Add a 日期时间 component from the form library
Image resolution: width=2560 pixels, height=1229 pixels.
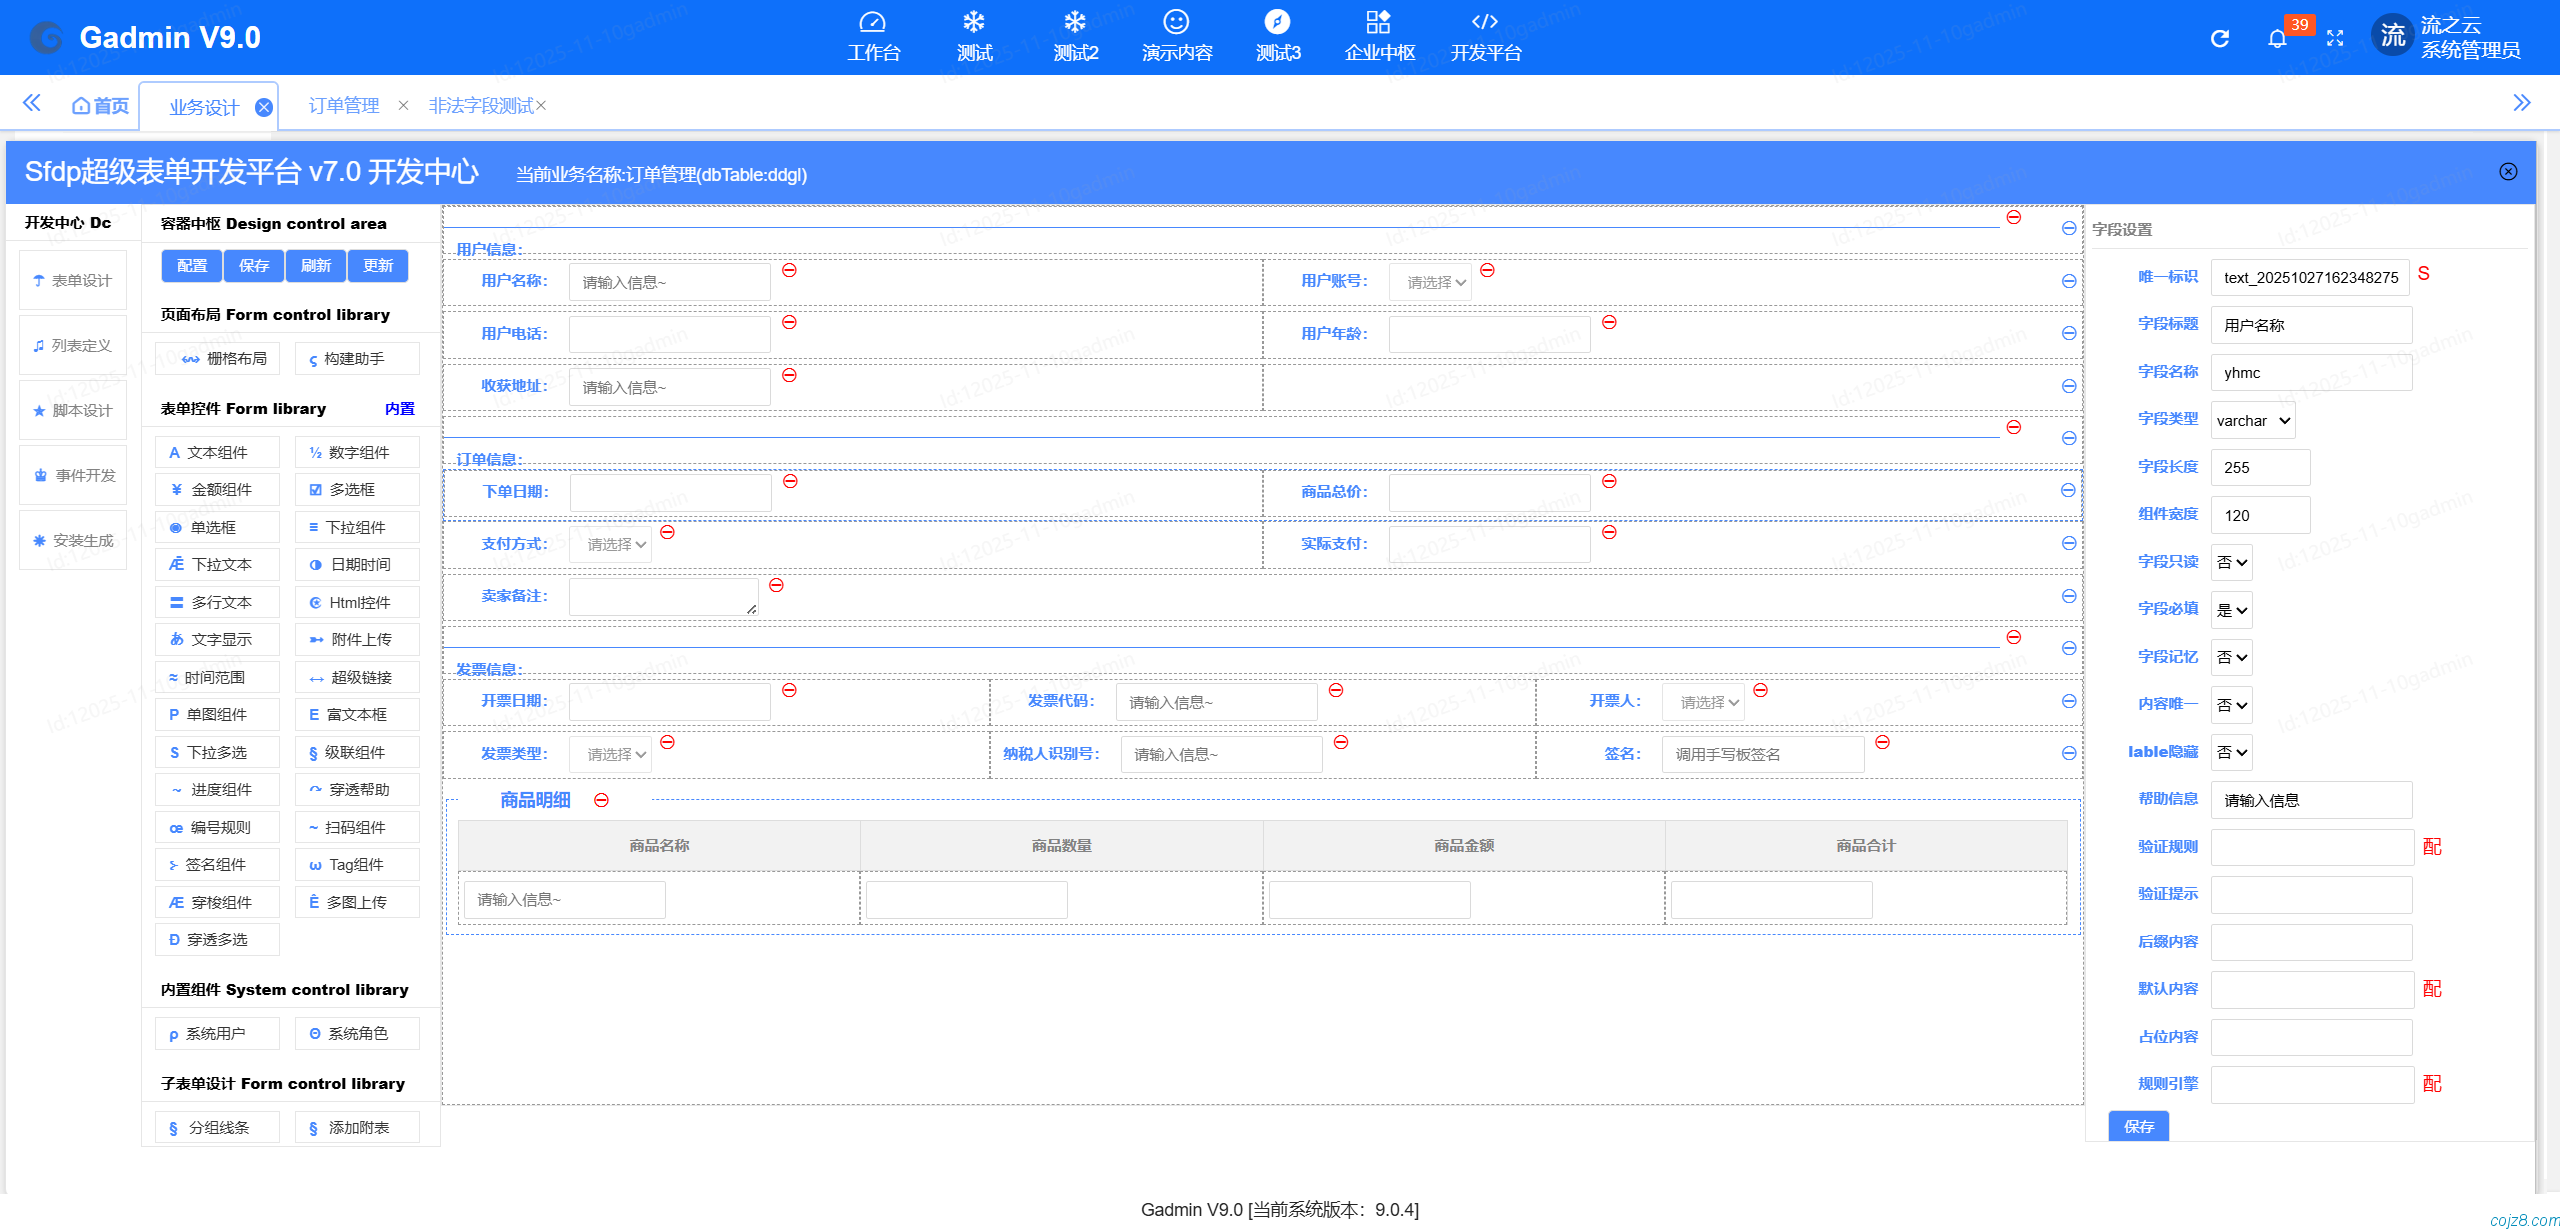[356, 564]
